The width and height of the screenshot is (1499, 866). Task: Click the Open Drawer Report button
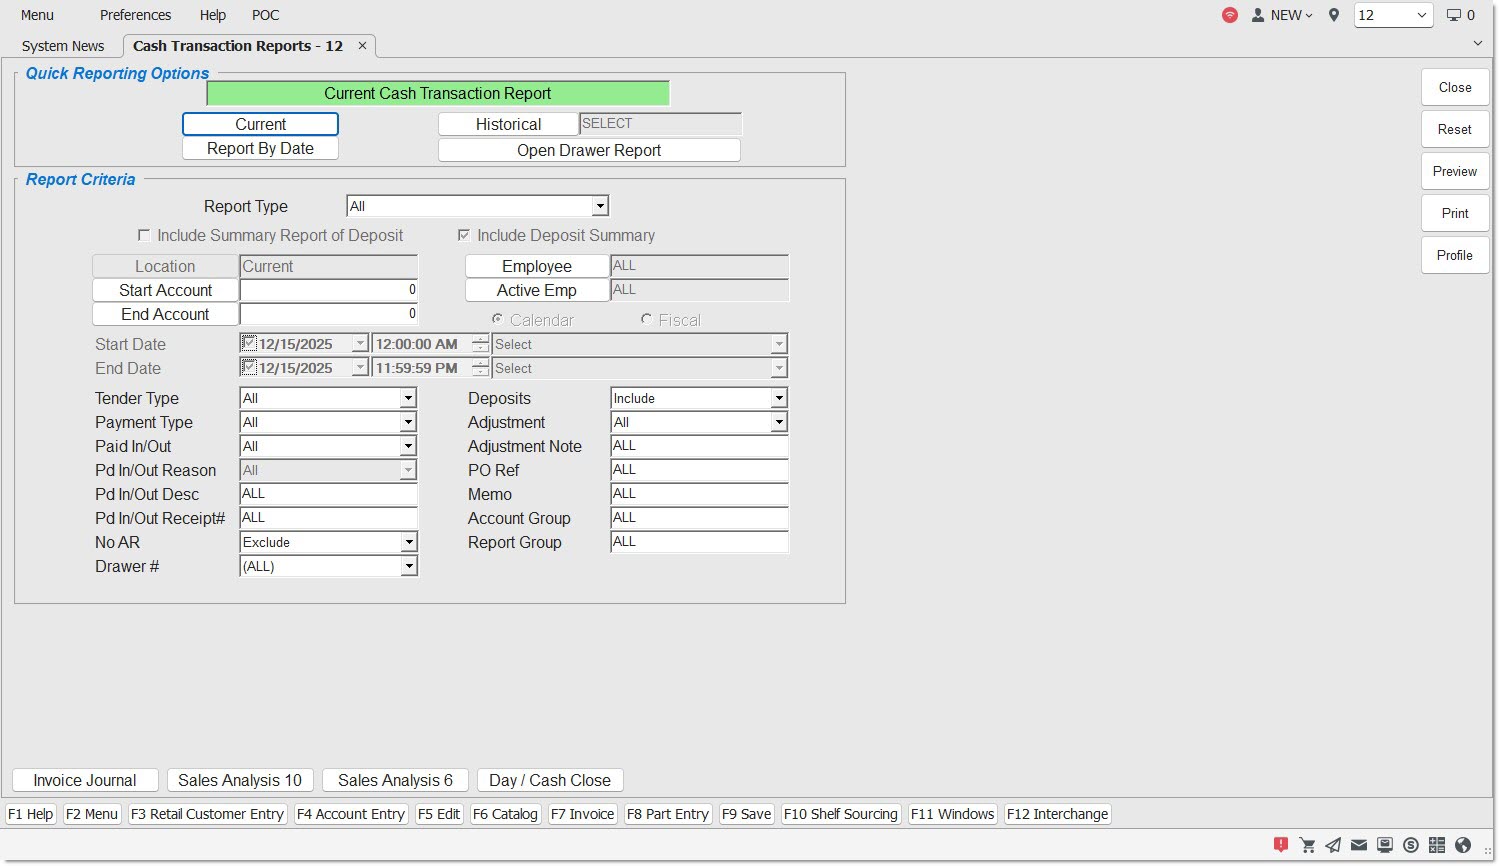pyautogui.click(x=589, y=150)
